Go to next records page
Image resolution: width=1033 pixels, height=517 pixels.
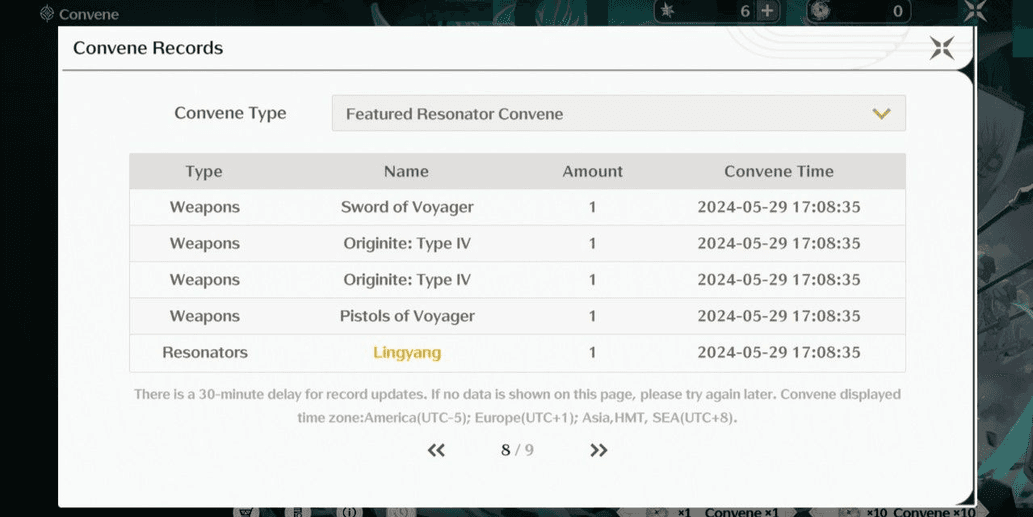[x=598, y=450]
